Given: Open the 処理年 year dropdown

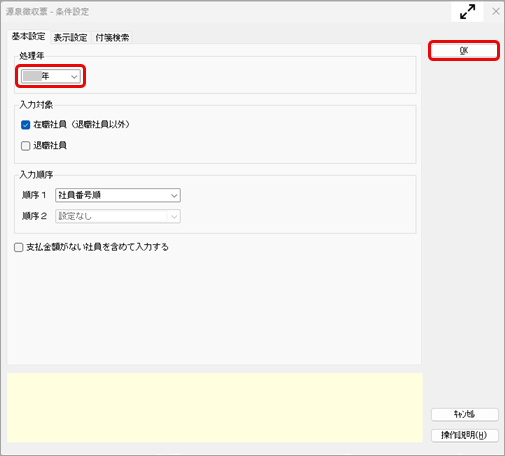Looking at the screenshot, I should (51, 76).
